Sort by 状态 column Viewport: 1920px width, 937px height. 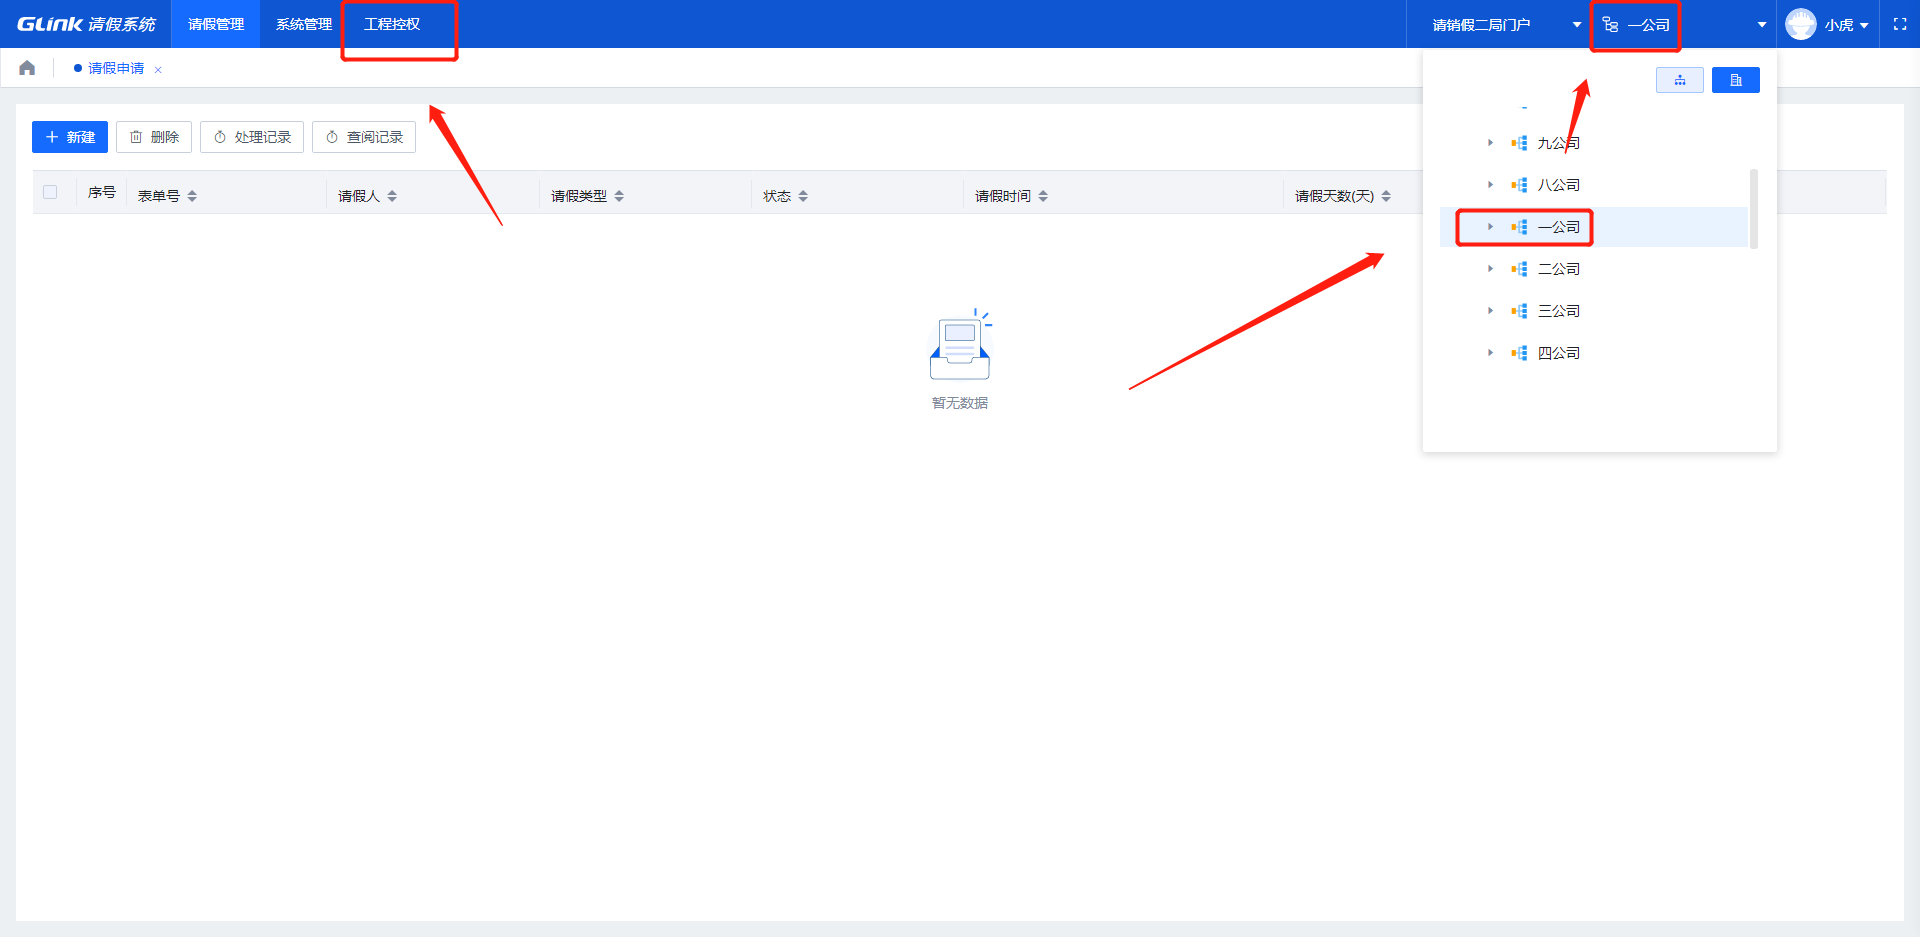pyautogui.click(x=803, y=196)
